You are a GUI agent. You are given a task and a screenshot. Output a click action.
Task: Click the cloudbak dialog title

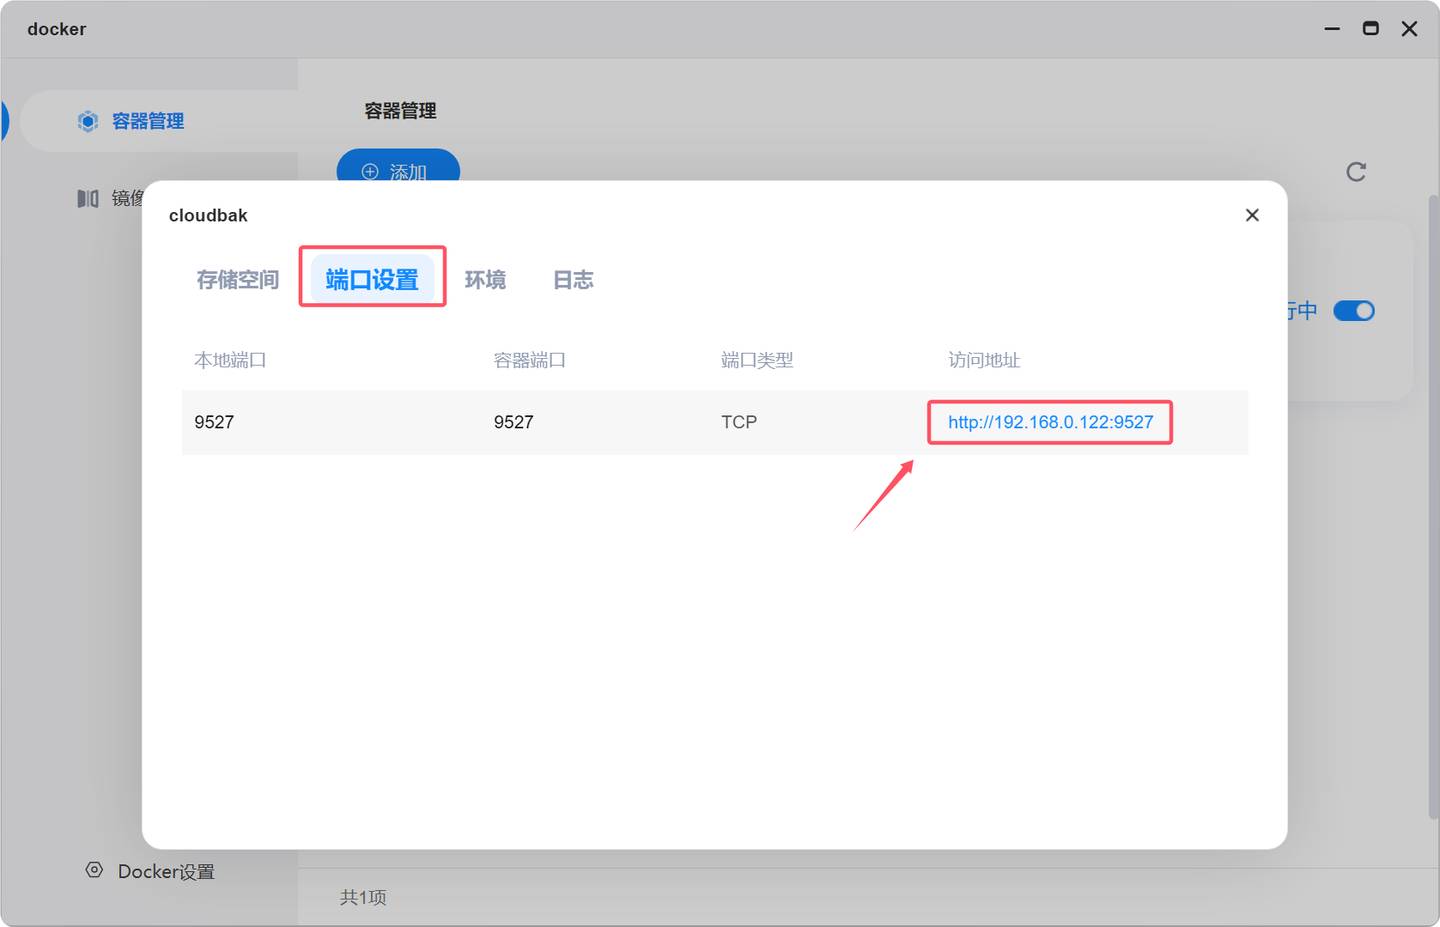[x=208, y=215]
